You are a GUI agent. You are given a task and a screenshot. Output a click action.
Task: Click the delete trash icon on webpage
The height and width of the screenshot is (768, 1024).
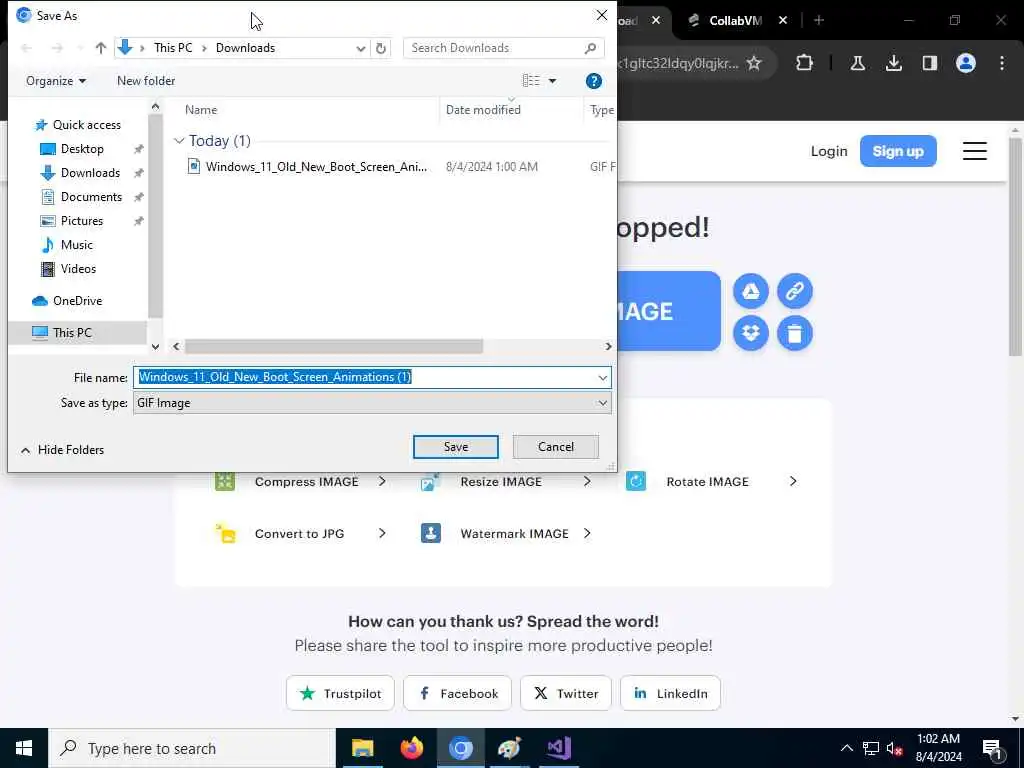(795, 333)
